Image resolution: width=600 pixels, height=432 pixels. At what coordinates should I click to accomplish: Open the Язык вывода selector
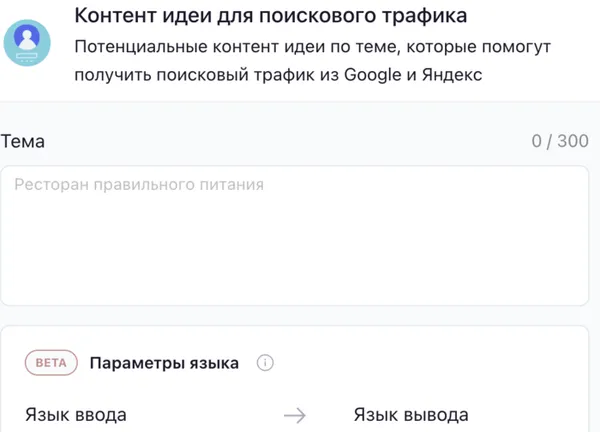click(411, 415)
